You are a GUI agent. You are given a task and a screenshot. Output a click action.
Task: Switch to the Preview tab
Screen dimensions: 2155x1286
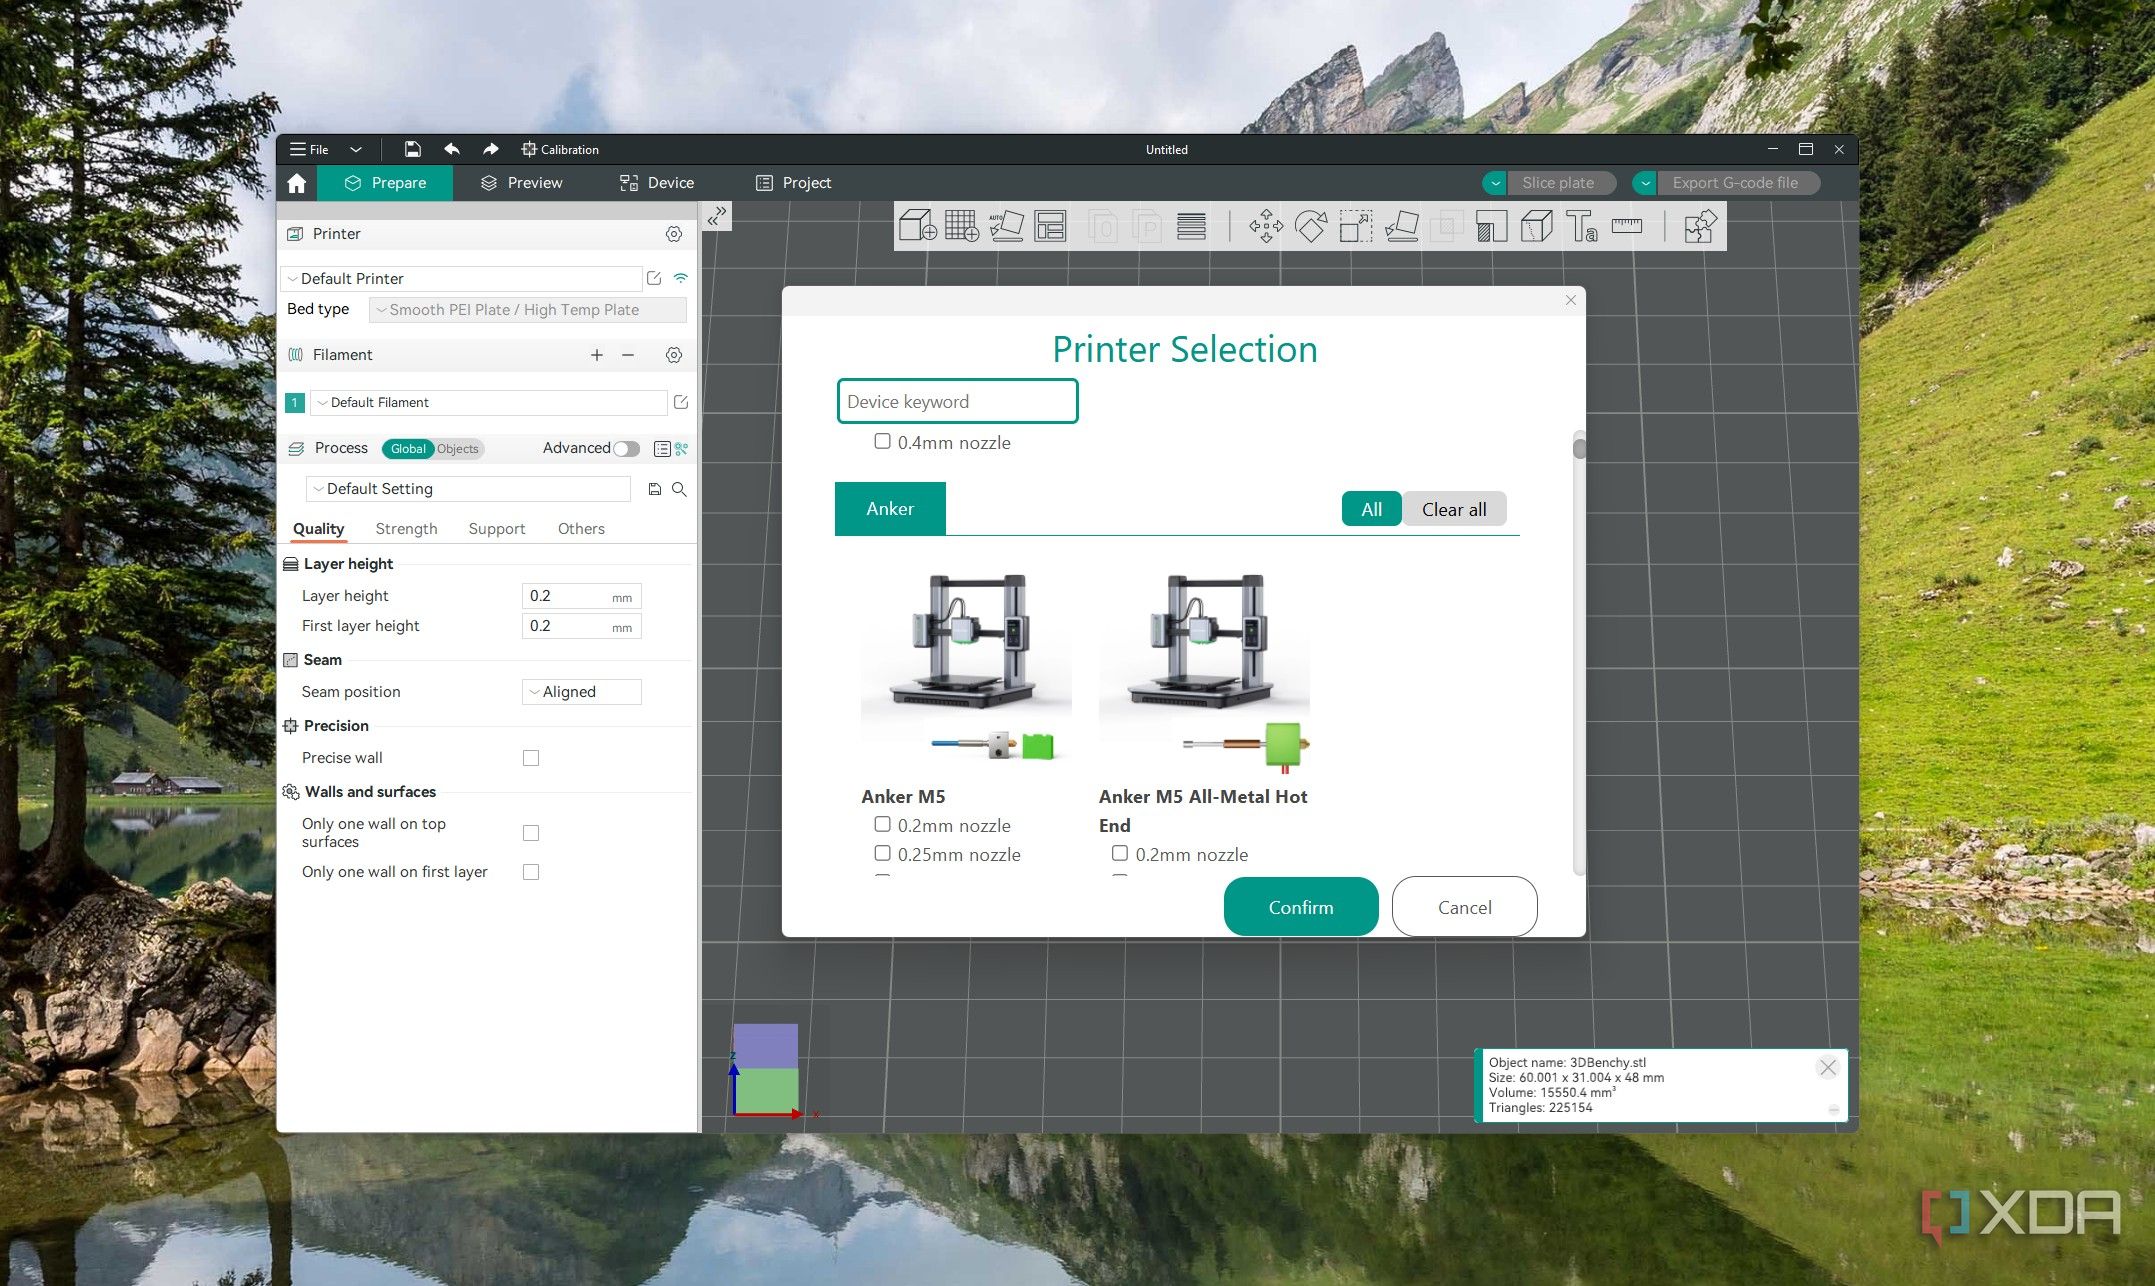point(521,183)
